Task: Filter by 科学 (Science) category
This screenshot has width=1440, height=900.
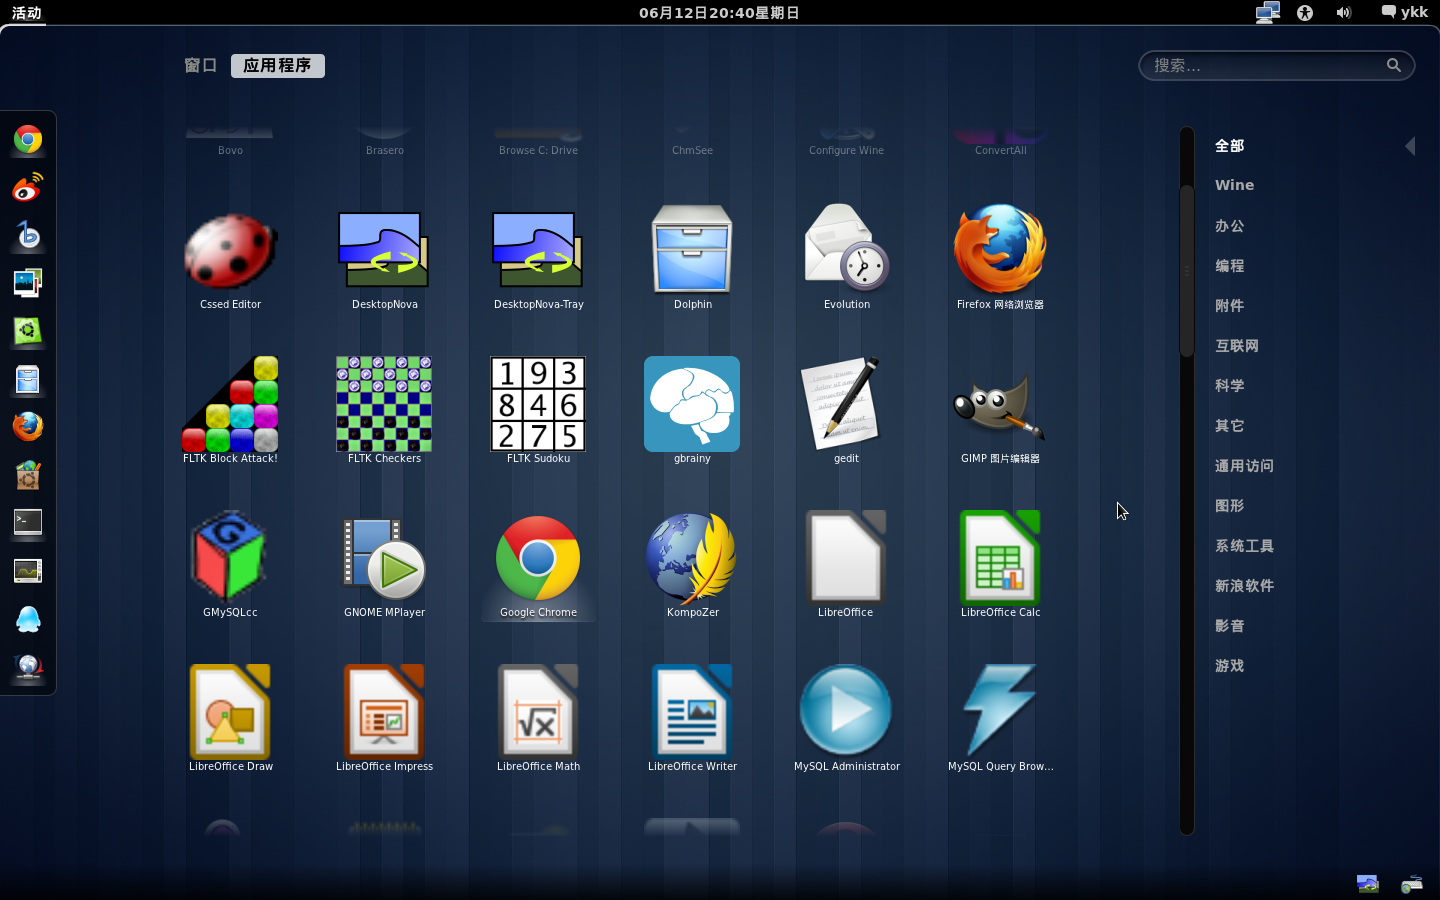Action: (1230, 386)
